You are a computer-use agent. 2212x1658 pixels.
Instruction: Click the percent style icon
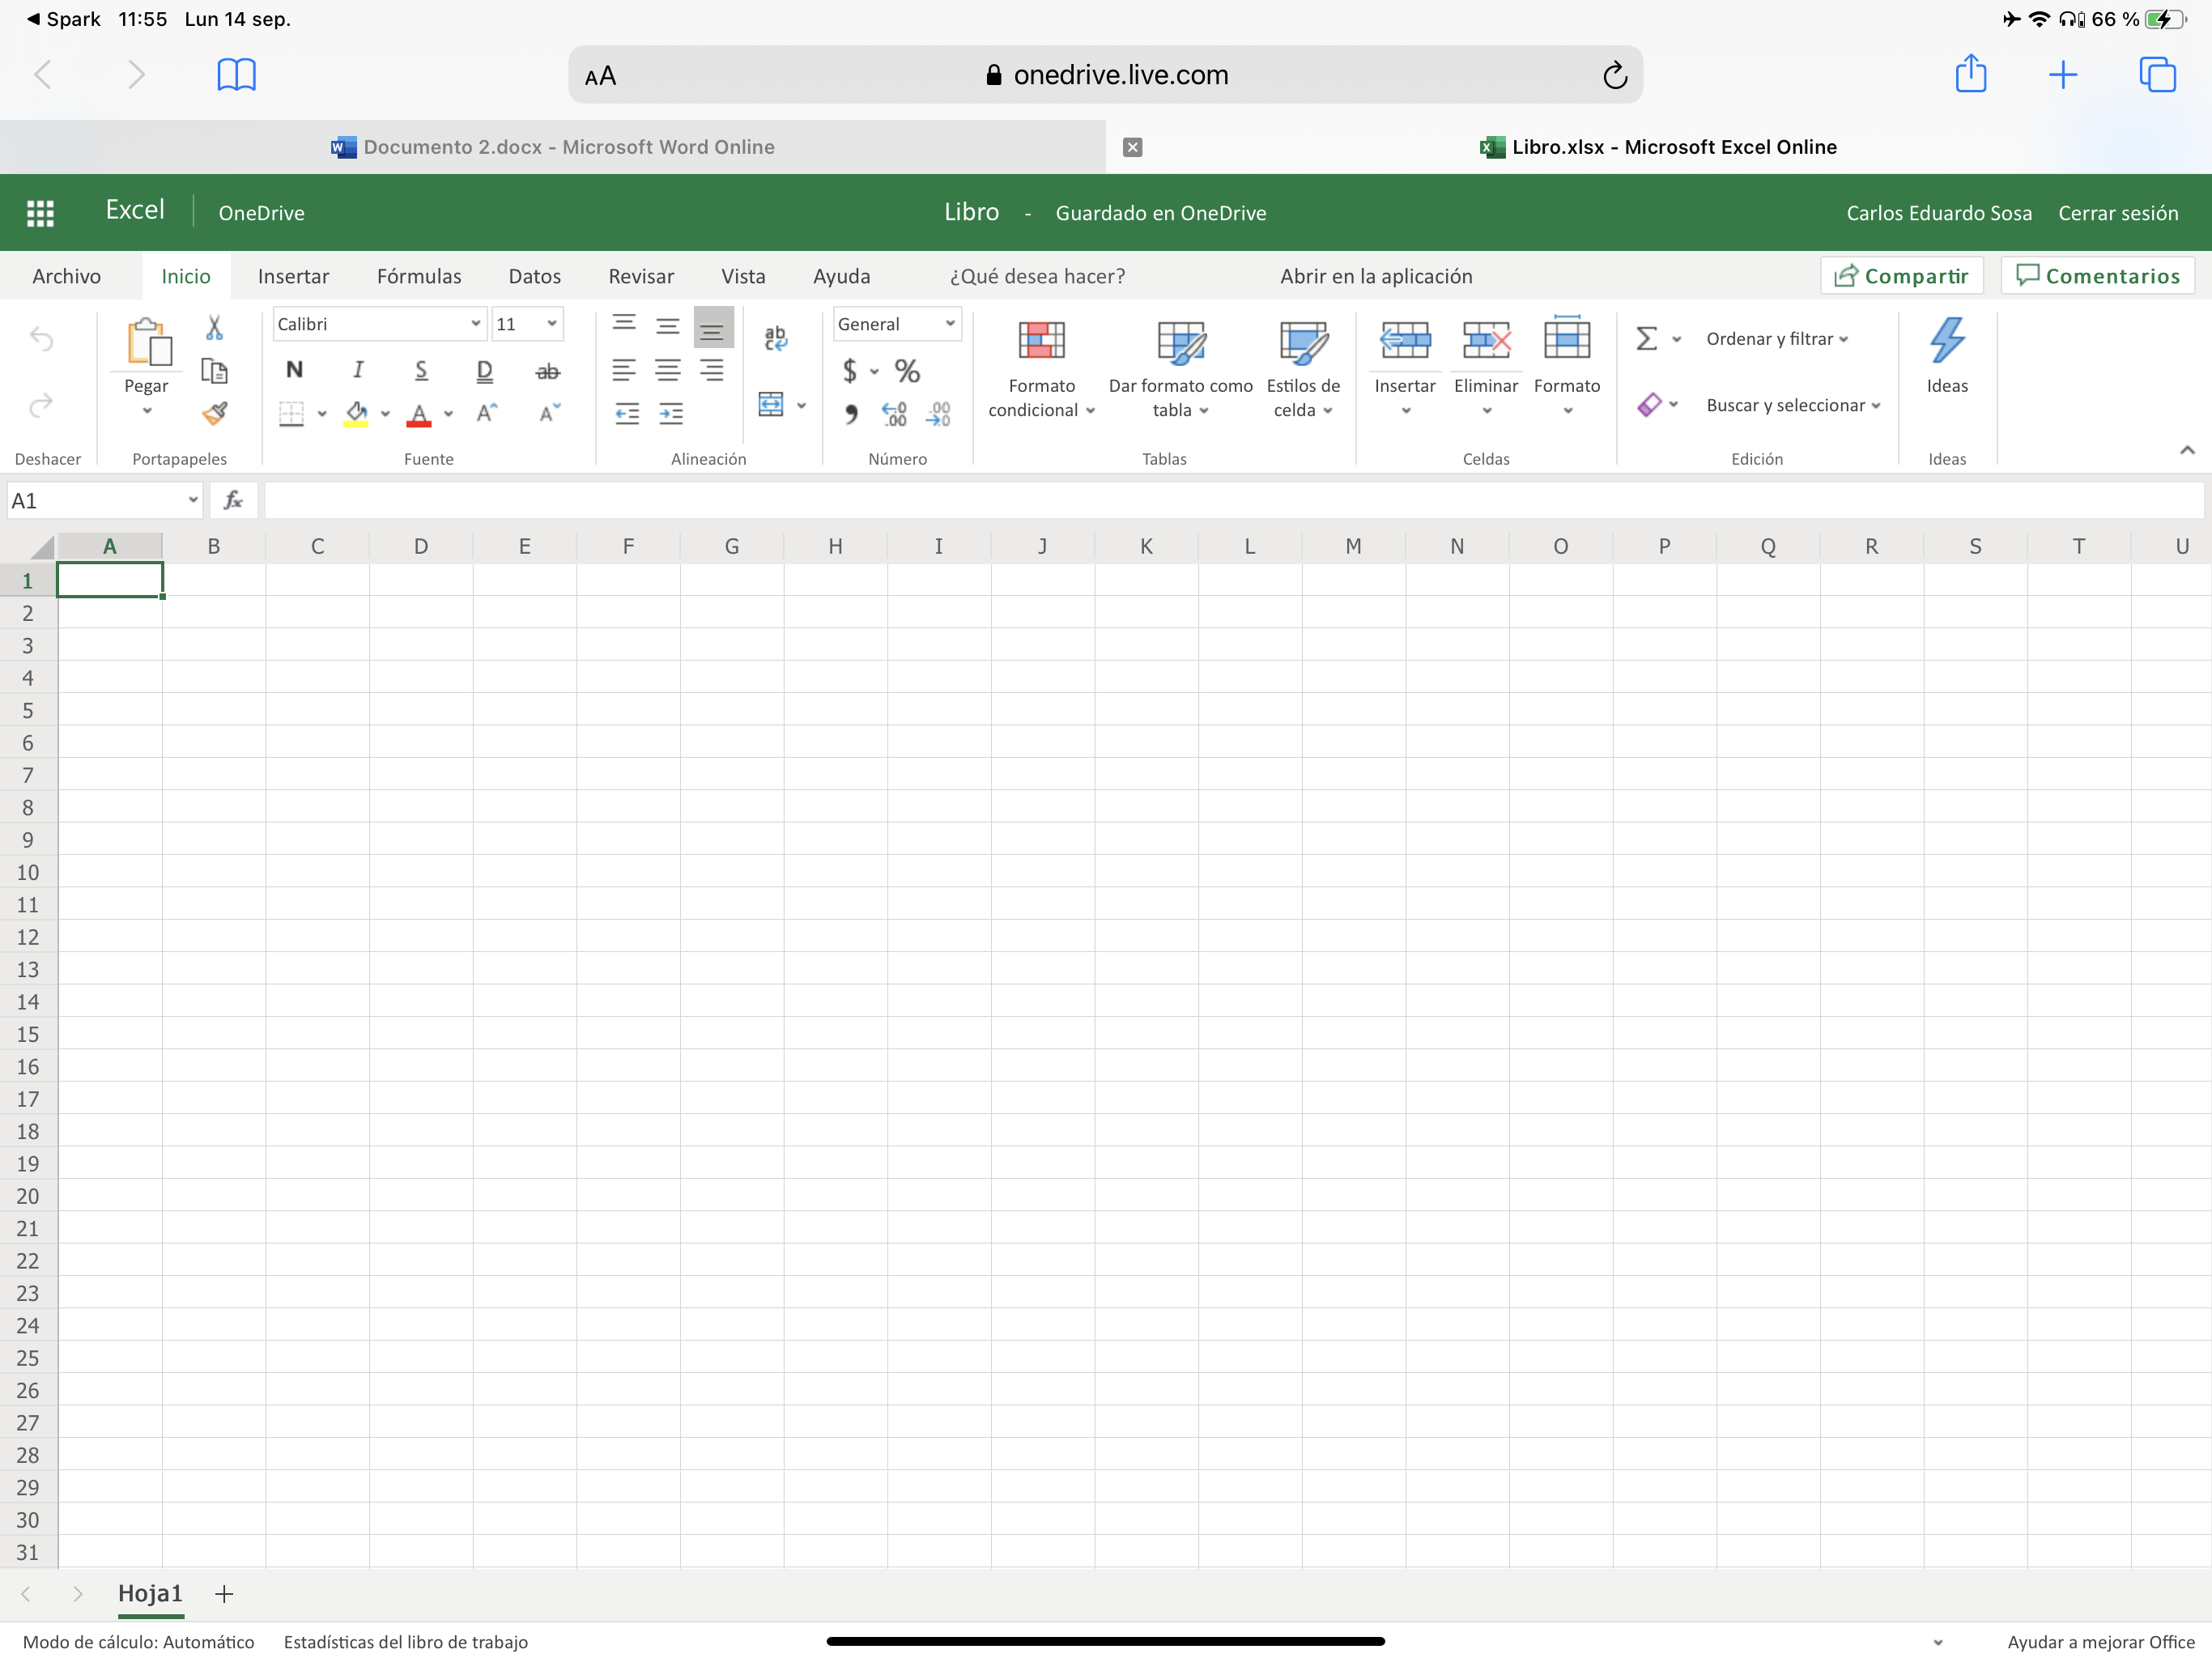pyautogui.click(x=907, y=371)
